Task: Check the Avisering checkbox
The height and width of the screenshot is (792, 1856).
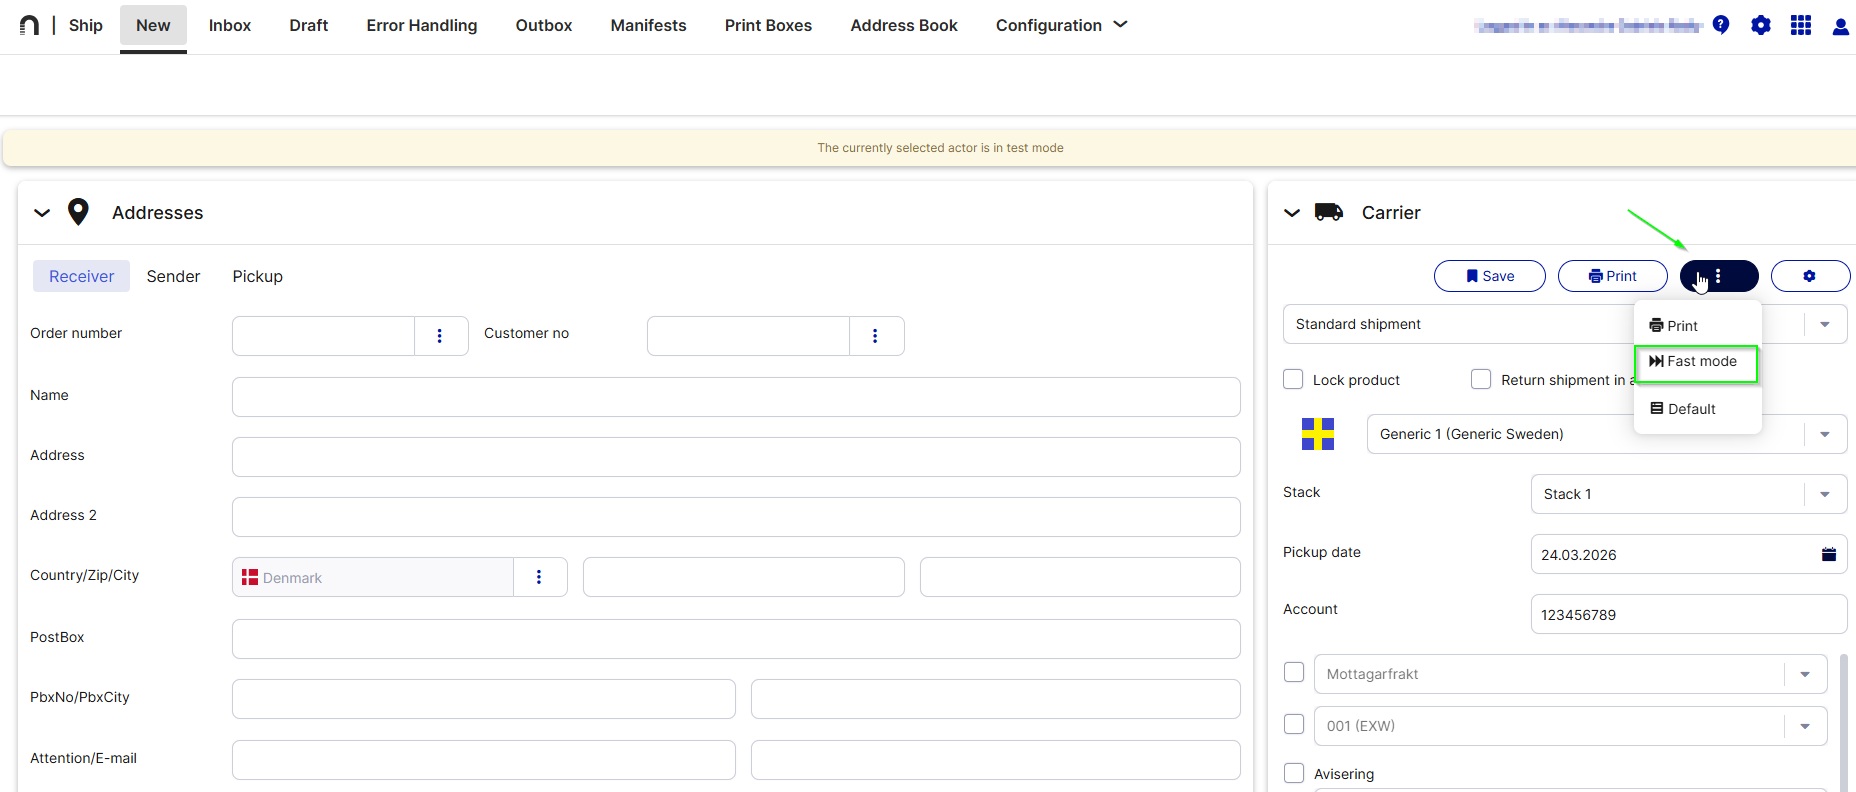Action: point(1294,773)
